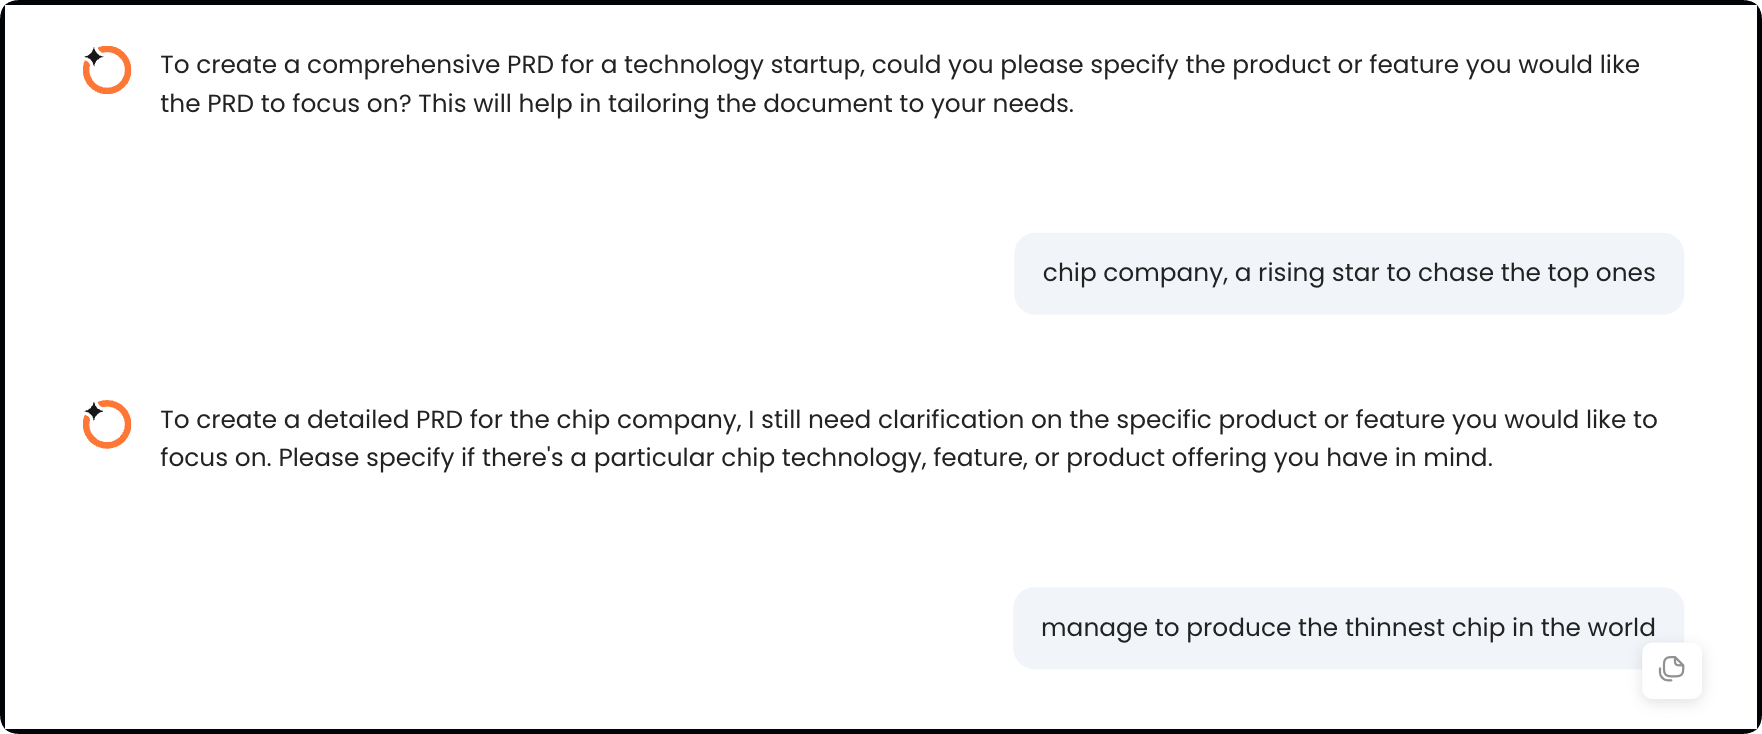Click the line starting "focus on. Please specify"
Screen dimensions: 1762x734
point(826,458)
